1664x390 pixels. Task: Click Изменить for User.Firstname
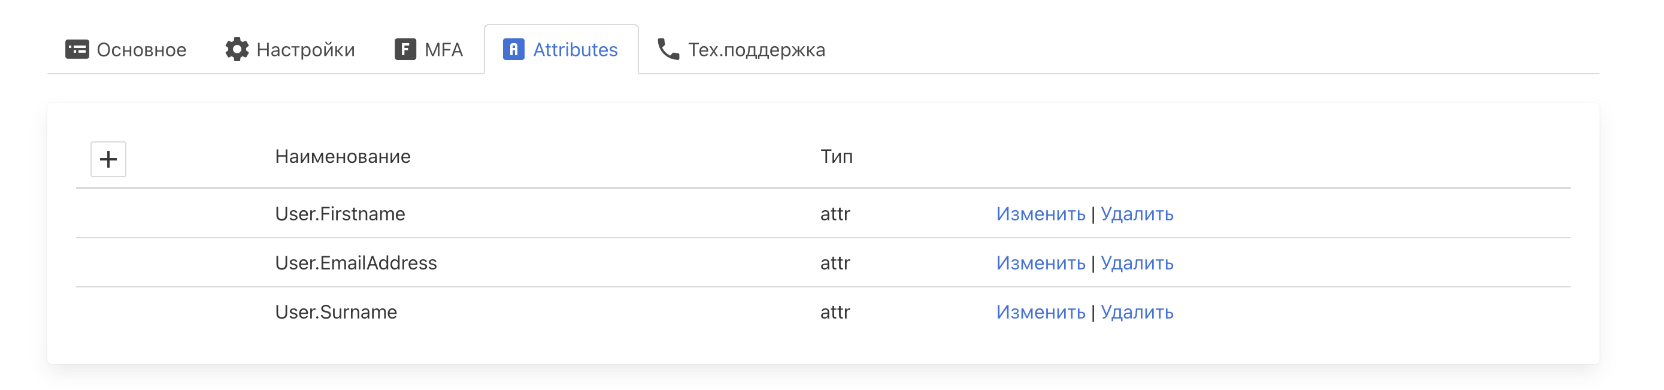point(1041,214)
